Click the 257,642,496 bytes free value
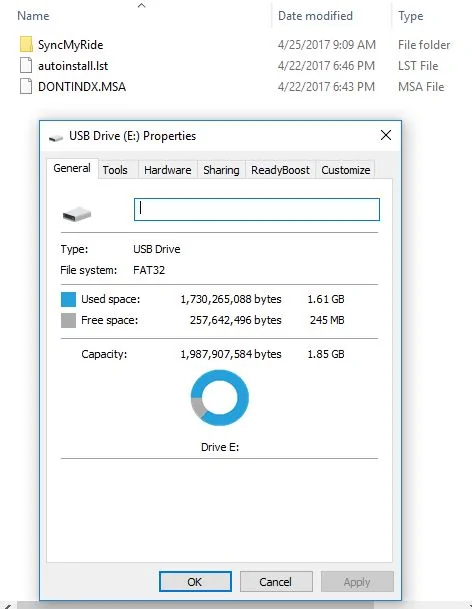Viewport: 472px width, 609px height. point(235,320)
